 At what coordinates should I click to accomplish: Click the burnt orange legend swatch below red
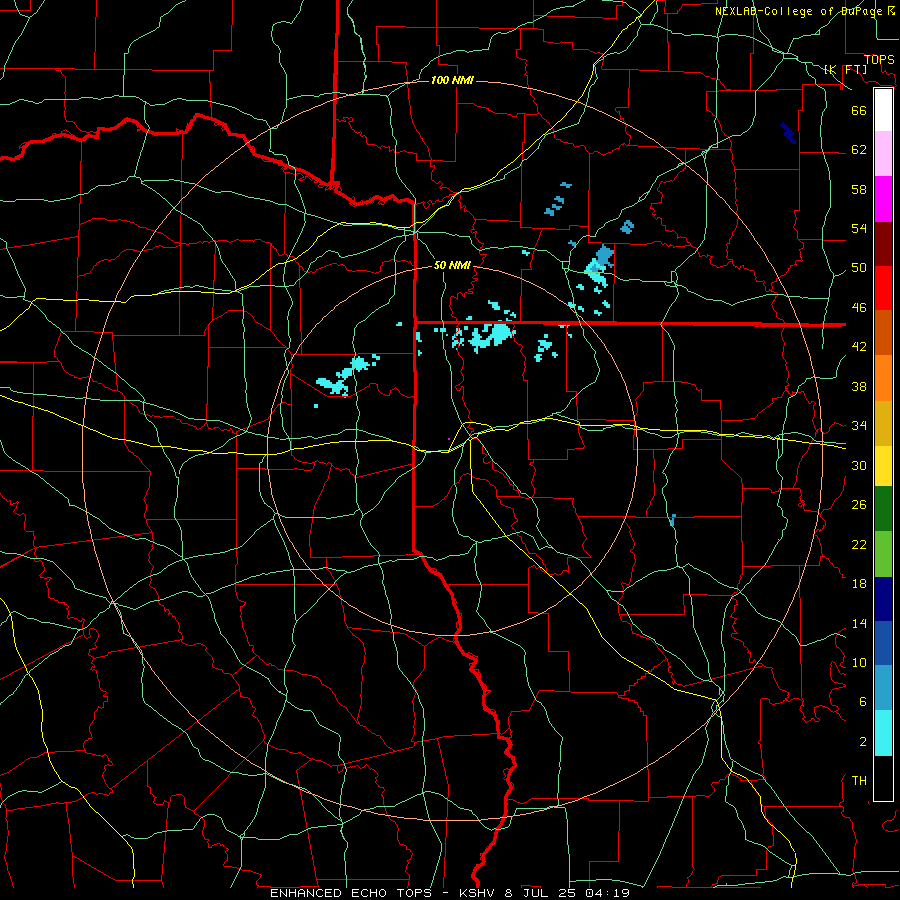point(883,332)
